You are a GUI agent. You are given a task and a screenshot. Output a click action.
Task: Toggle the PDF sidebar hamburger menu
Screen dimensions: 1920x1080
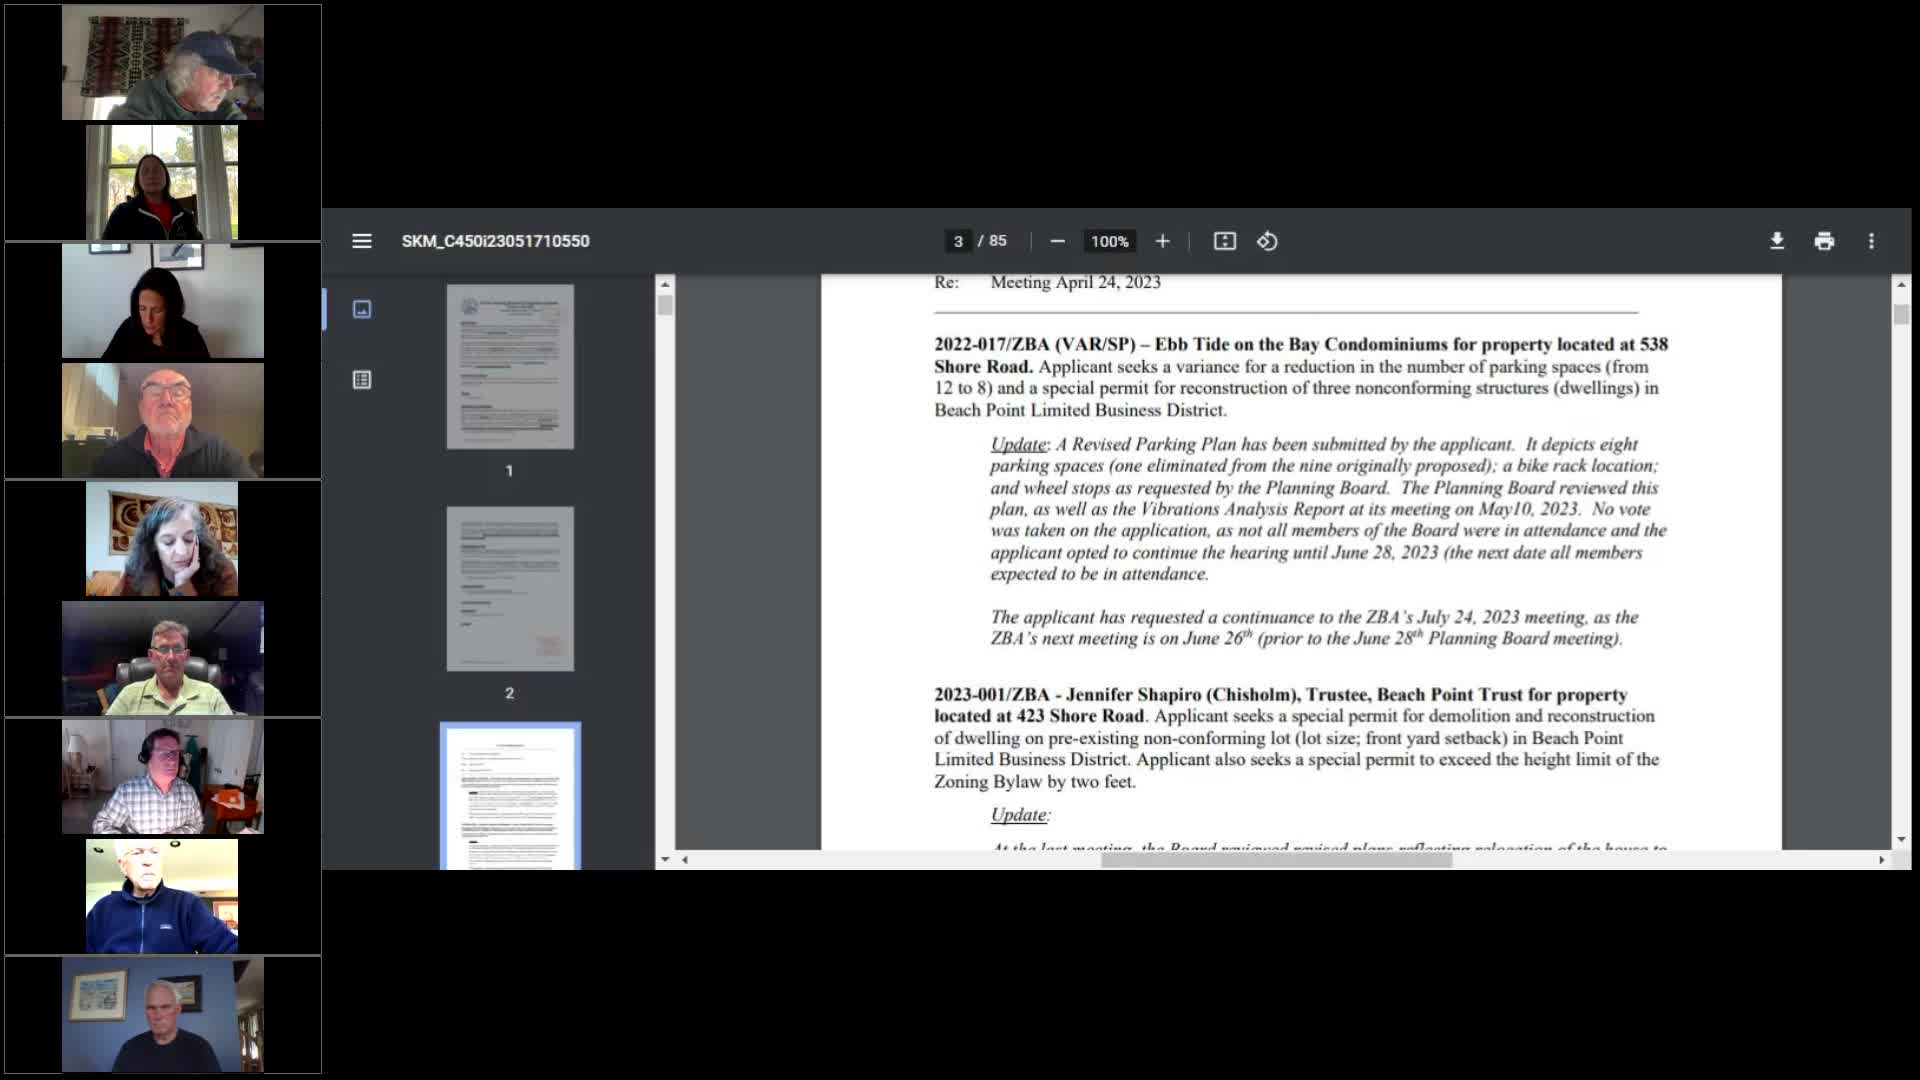pyautogui.click(x=362, y=241)
